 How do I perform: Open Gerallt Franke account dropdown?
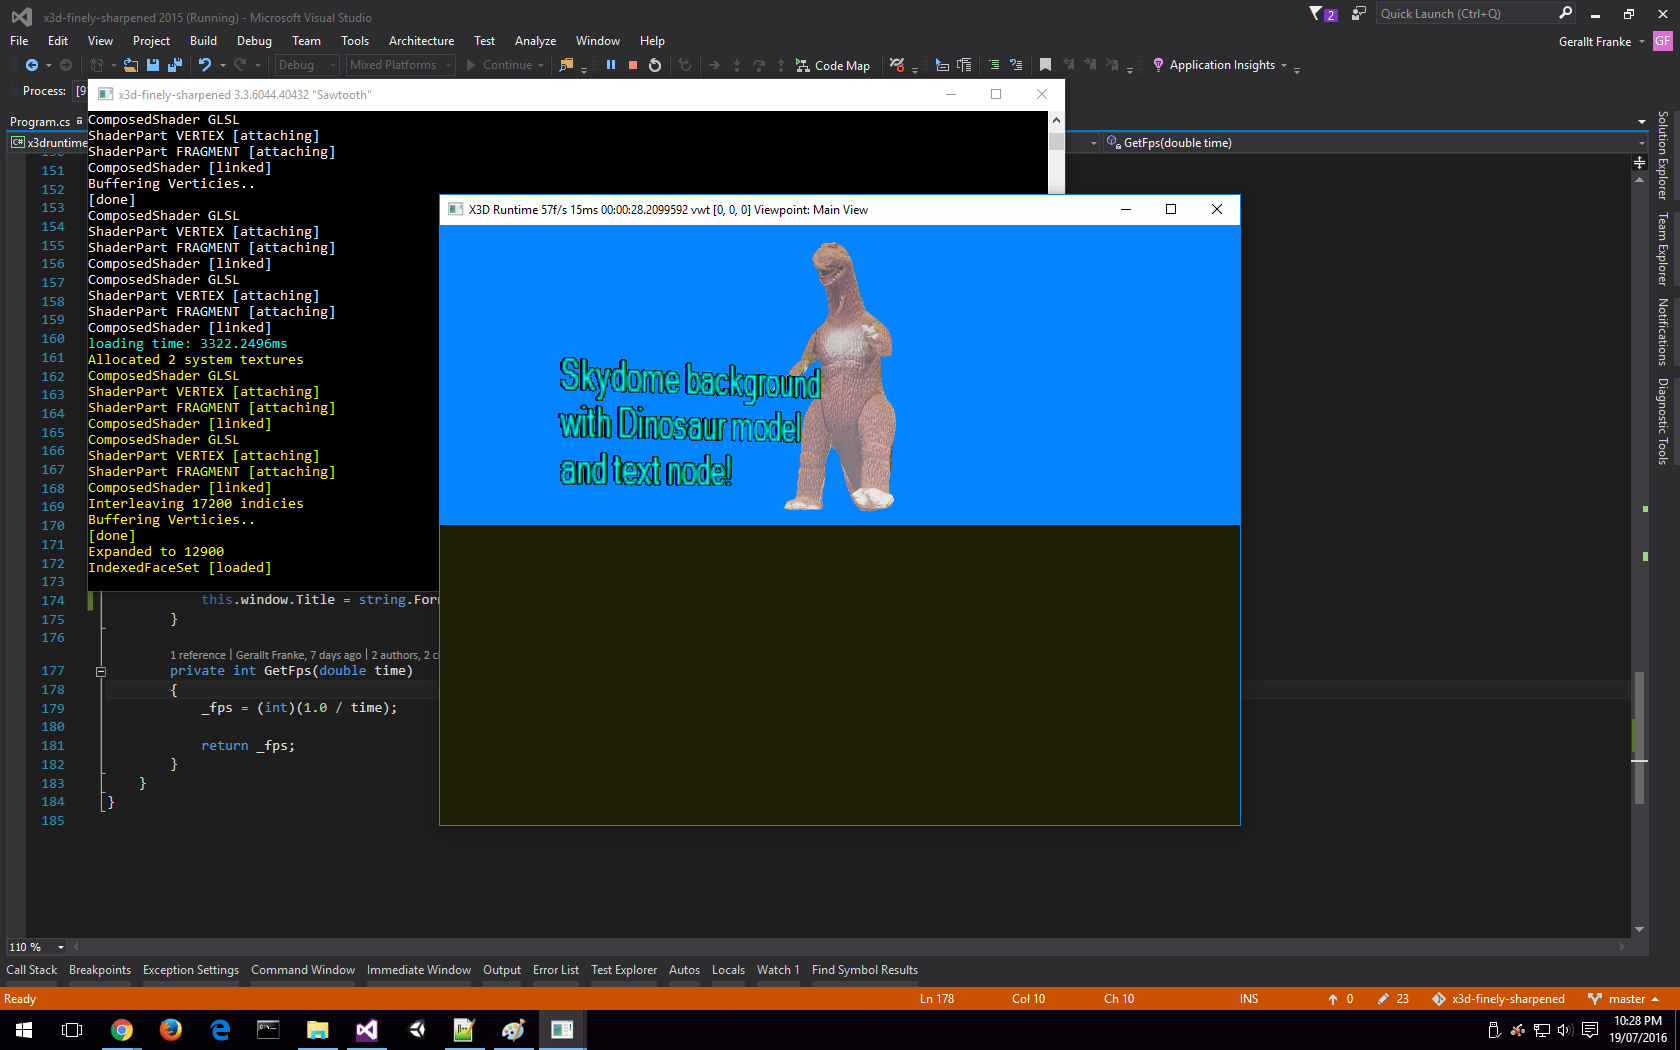(x=1601, y=41)
